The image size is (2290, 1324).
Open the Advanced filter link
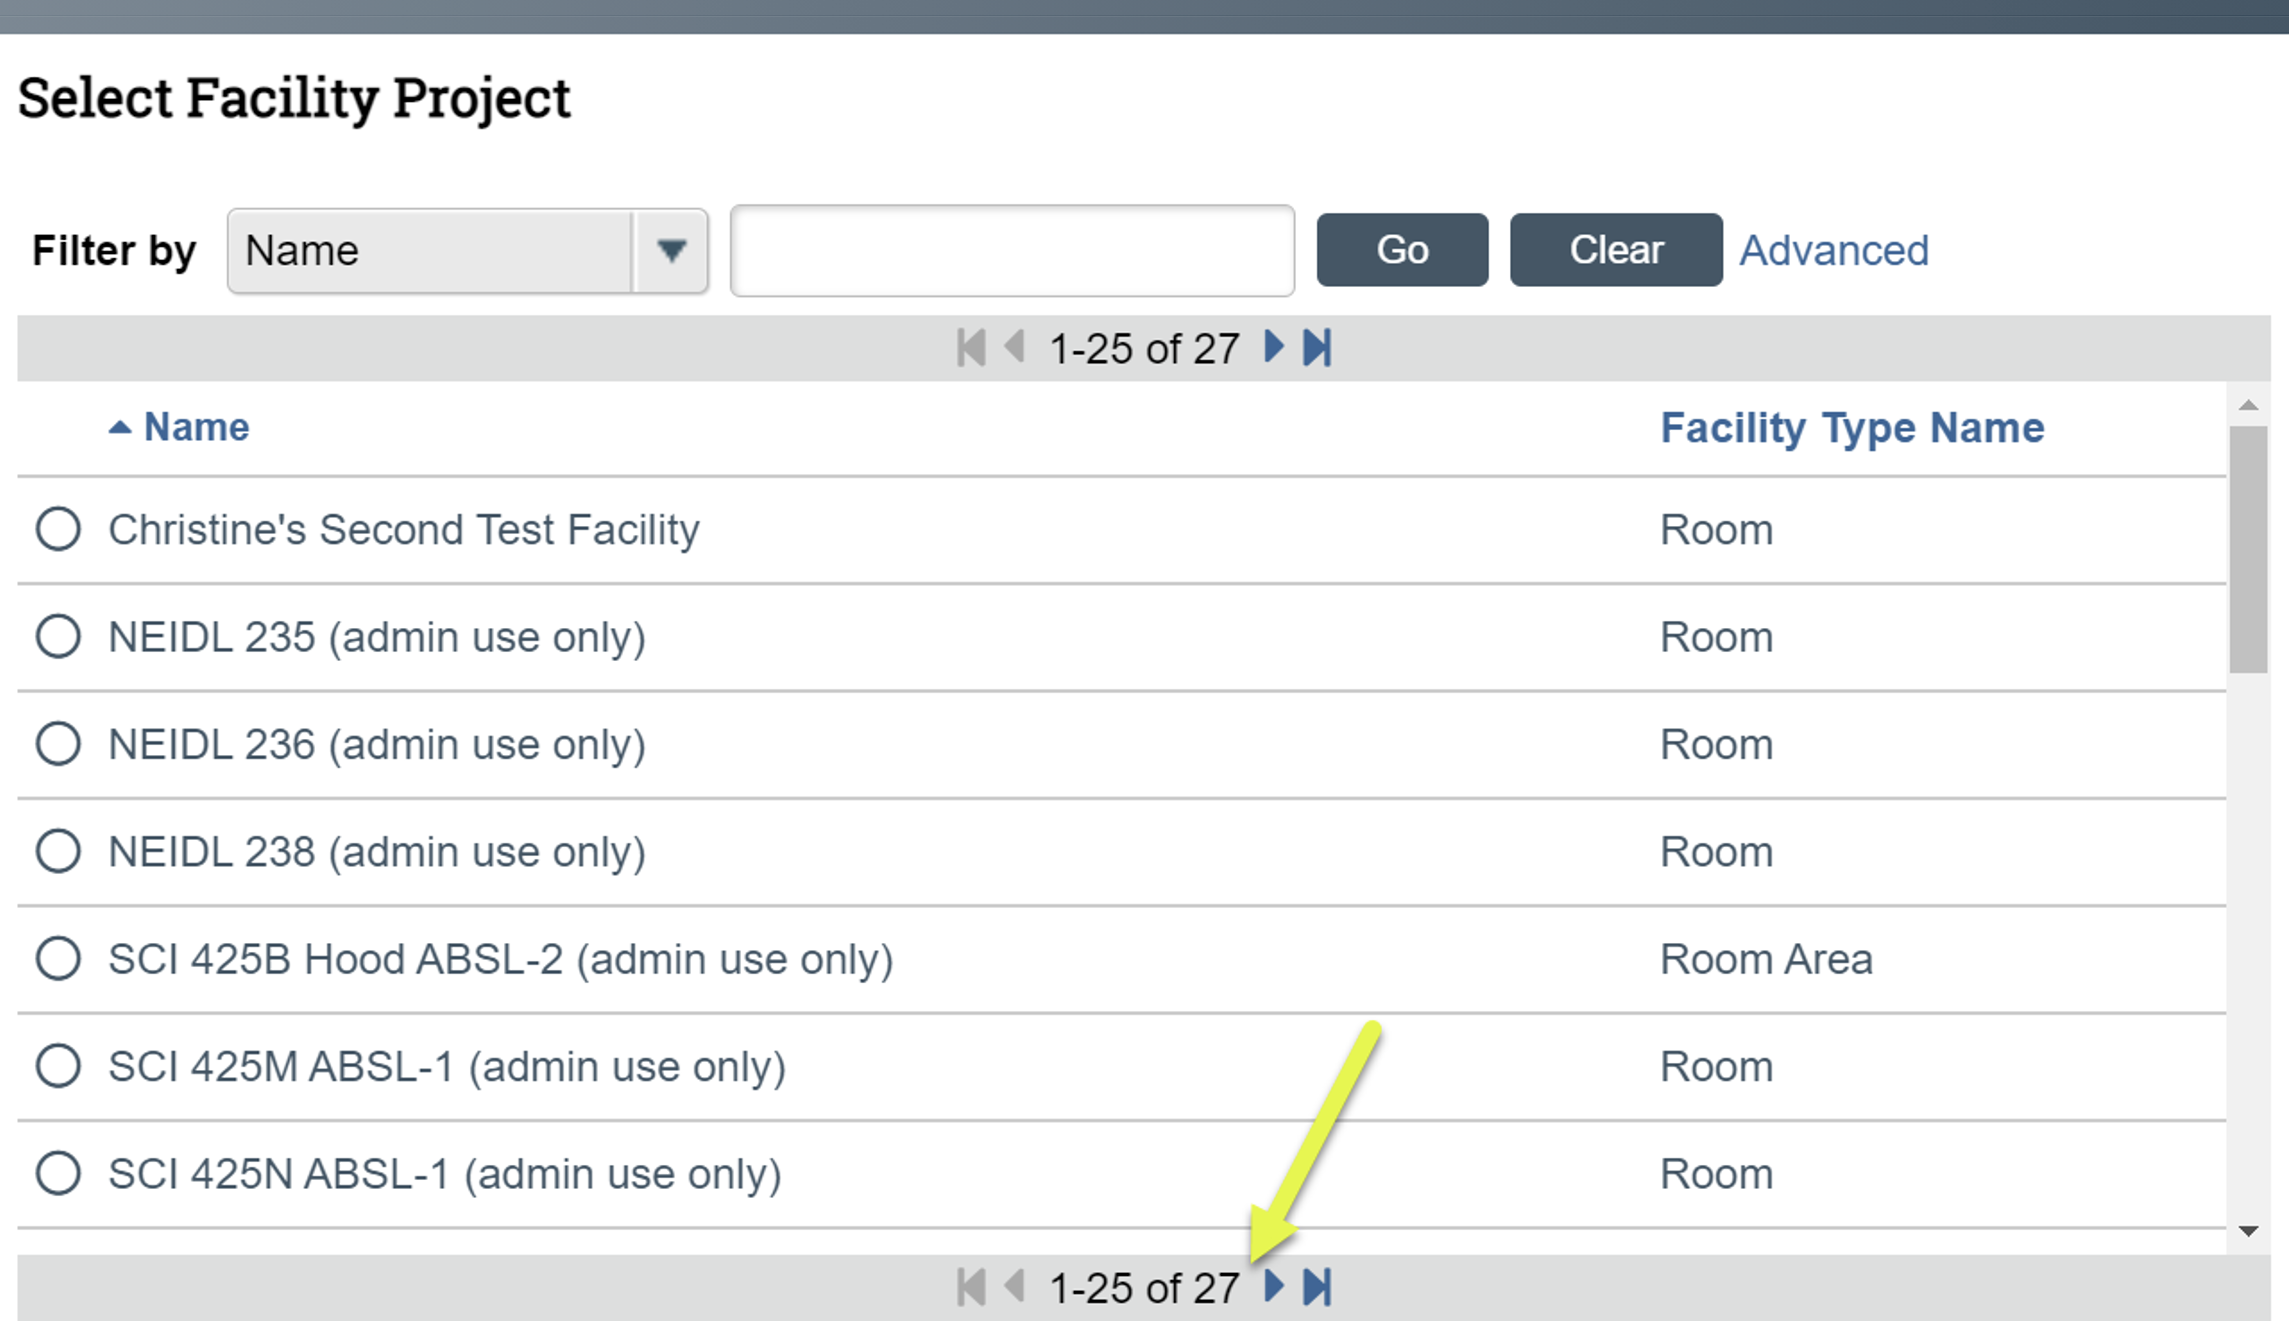[x=1834, y=250]
